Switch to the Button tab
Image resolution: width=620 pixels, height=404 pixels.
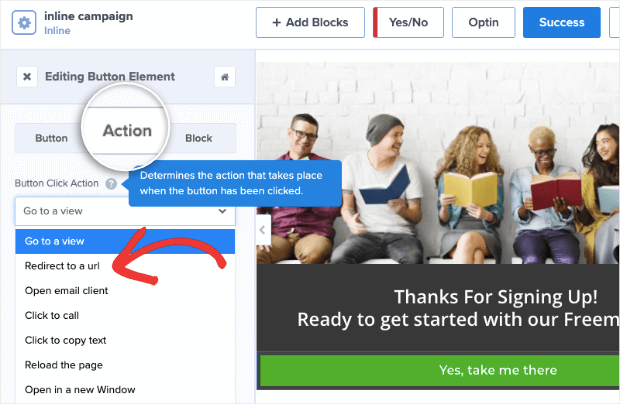click(x=51, y=138)
